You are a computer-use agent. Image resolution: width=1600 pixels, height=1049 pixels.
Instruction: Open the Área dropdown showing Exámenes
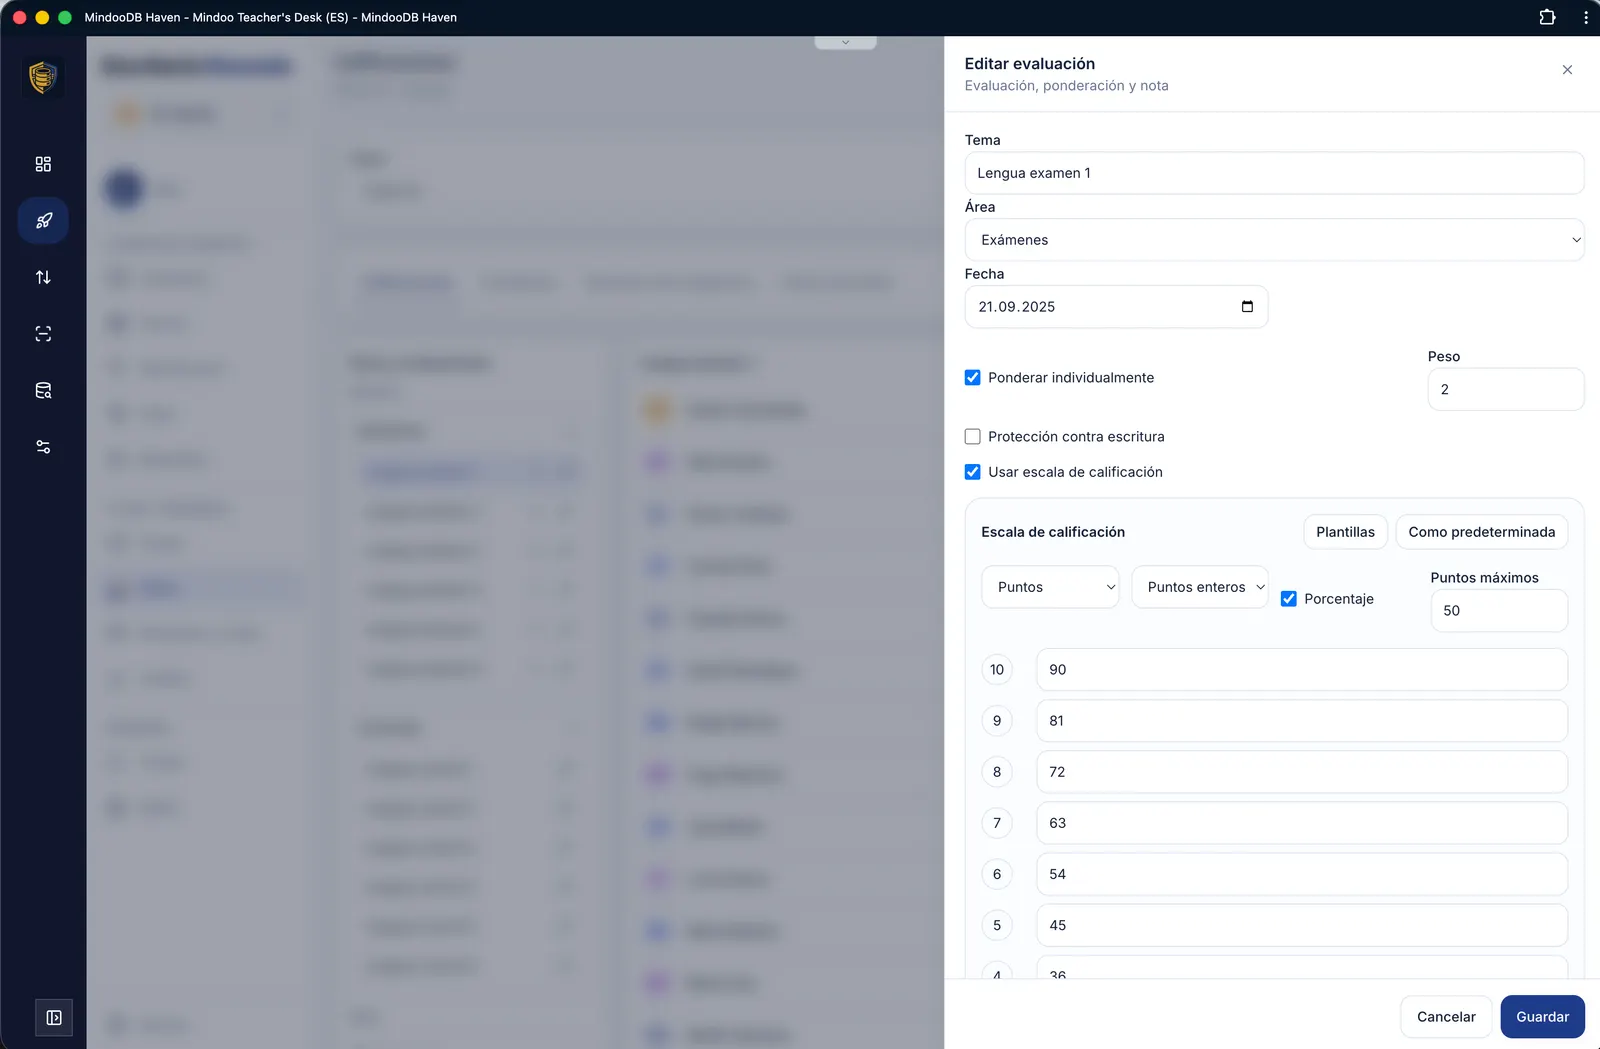(1274, 240)
